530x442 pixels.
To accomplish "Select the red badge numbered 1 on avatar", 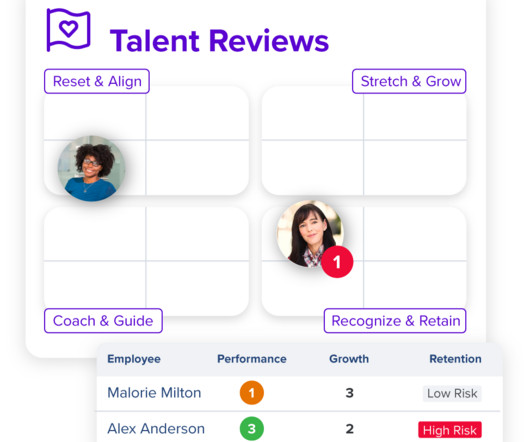I will (x=337, y=262).
